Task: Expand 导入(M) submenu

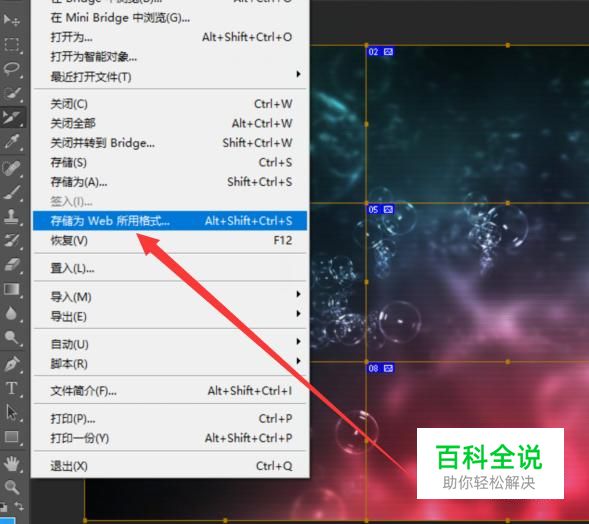Action: click(170, 297)
